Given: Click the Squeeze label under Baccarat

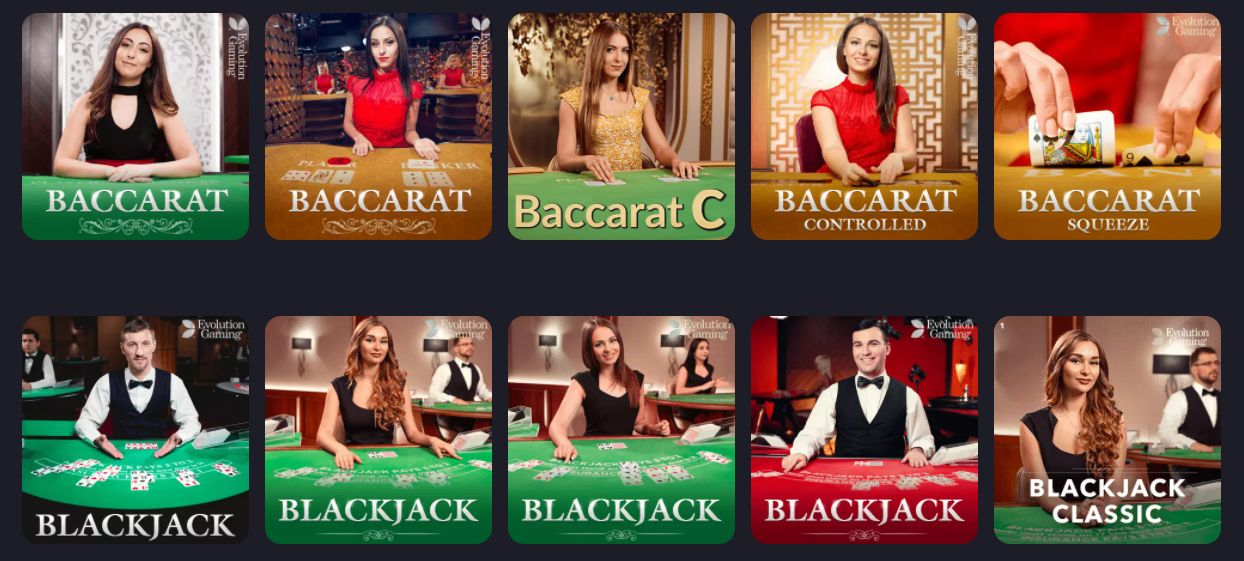Looking at the screenshot, I should [1108, 224].
